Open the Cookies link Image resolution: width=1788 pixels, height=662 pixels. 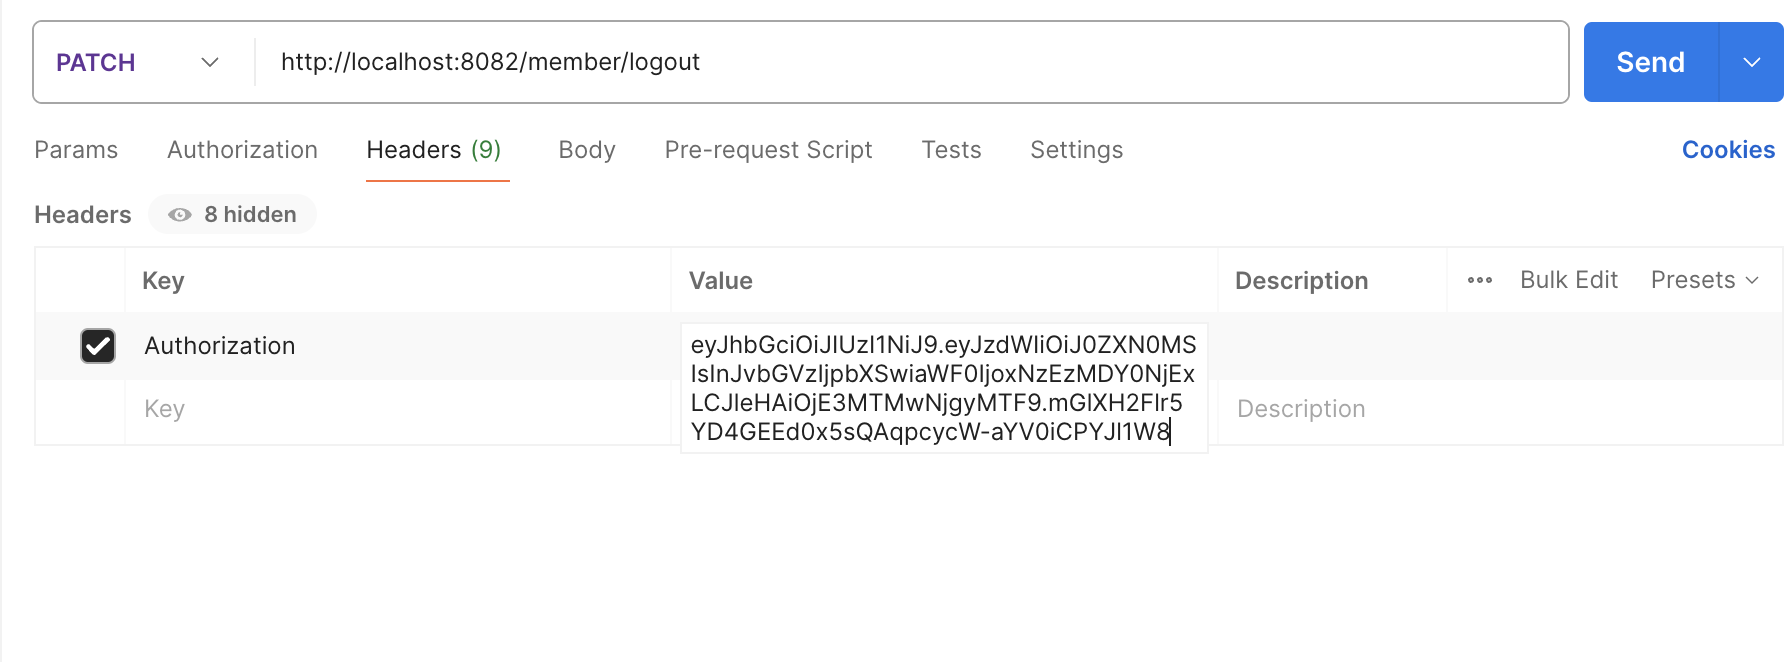(x=1728, y=150)
